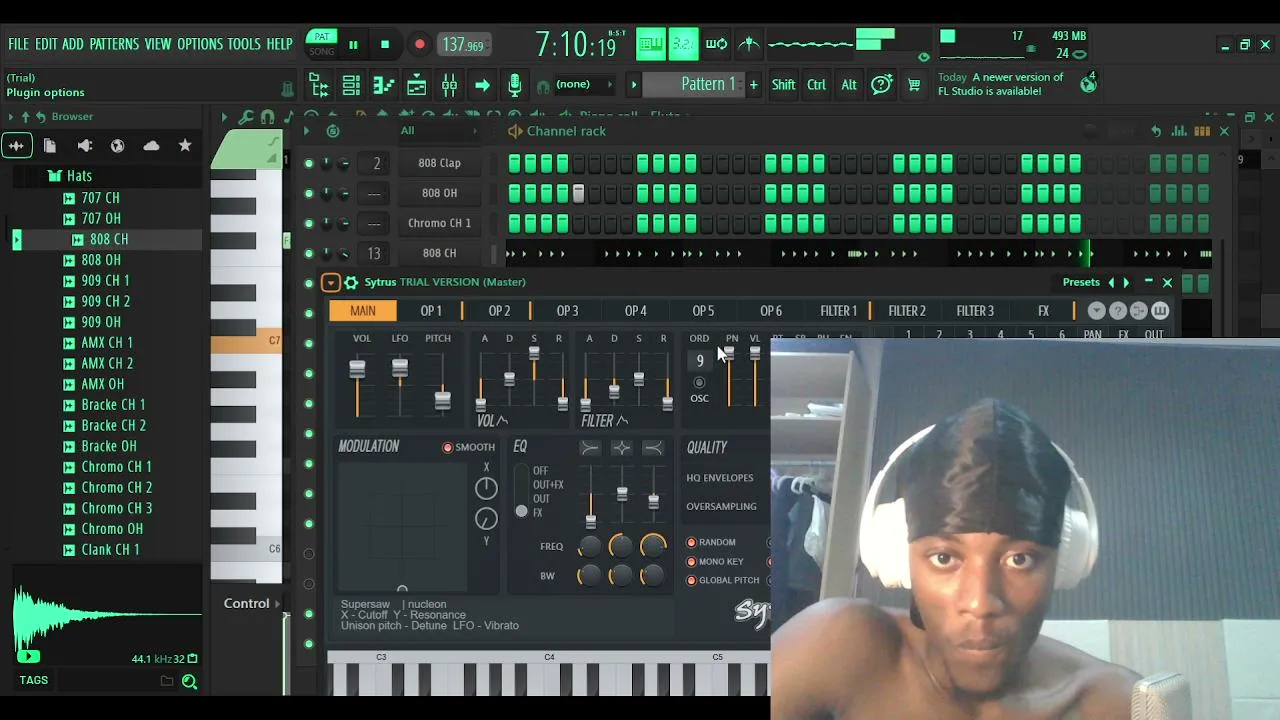Toggle typing keyboard to piano icon

tap(651, 44)
